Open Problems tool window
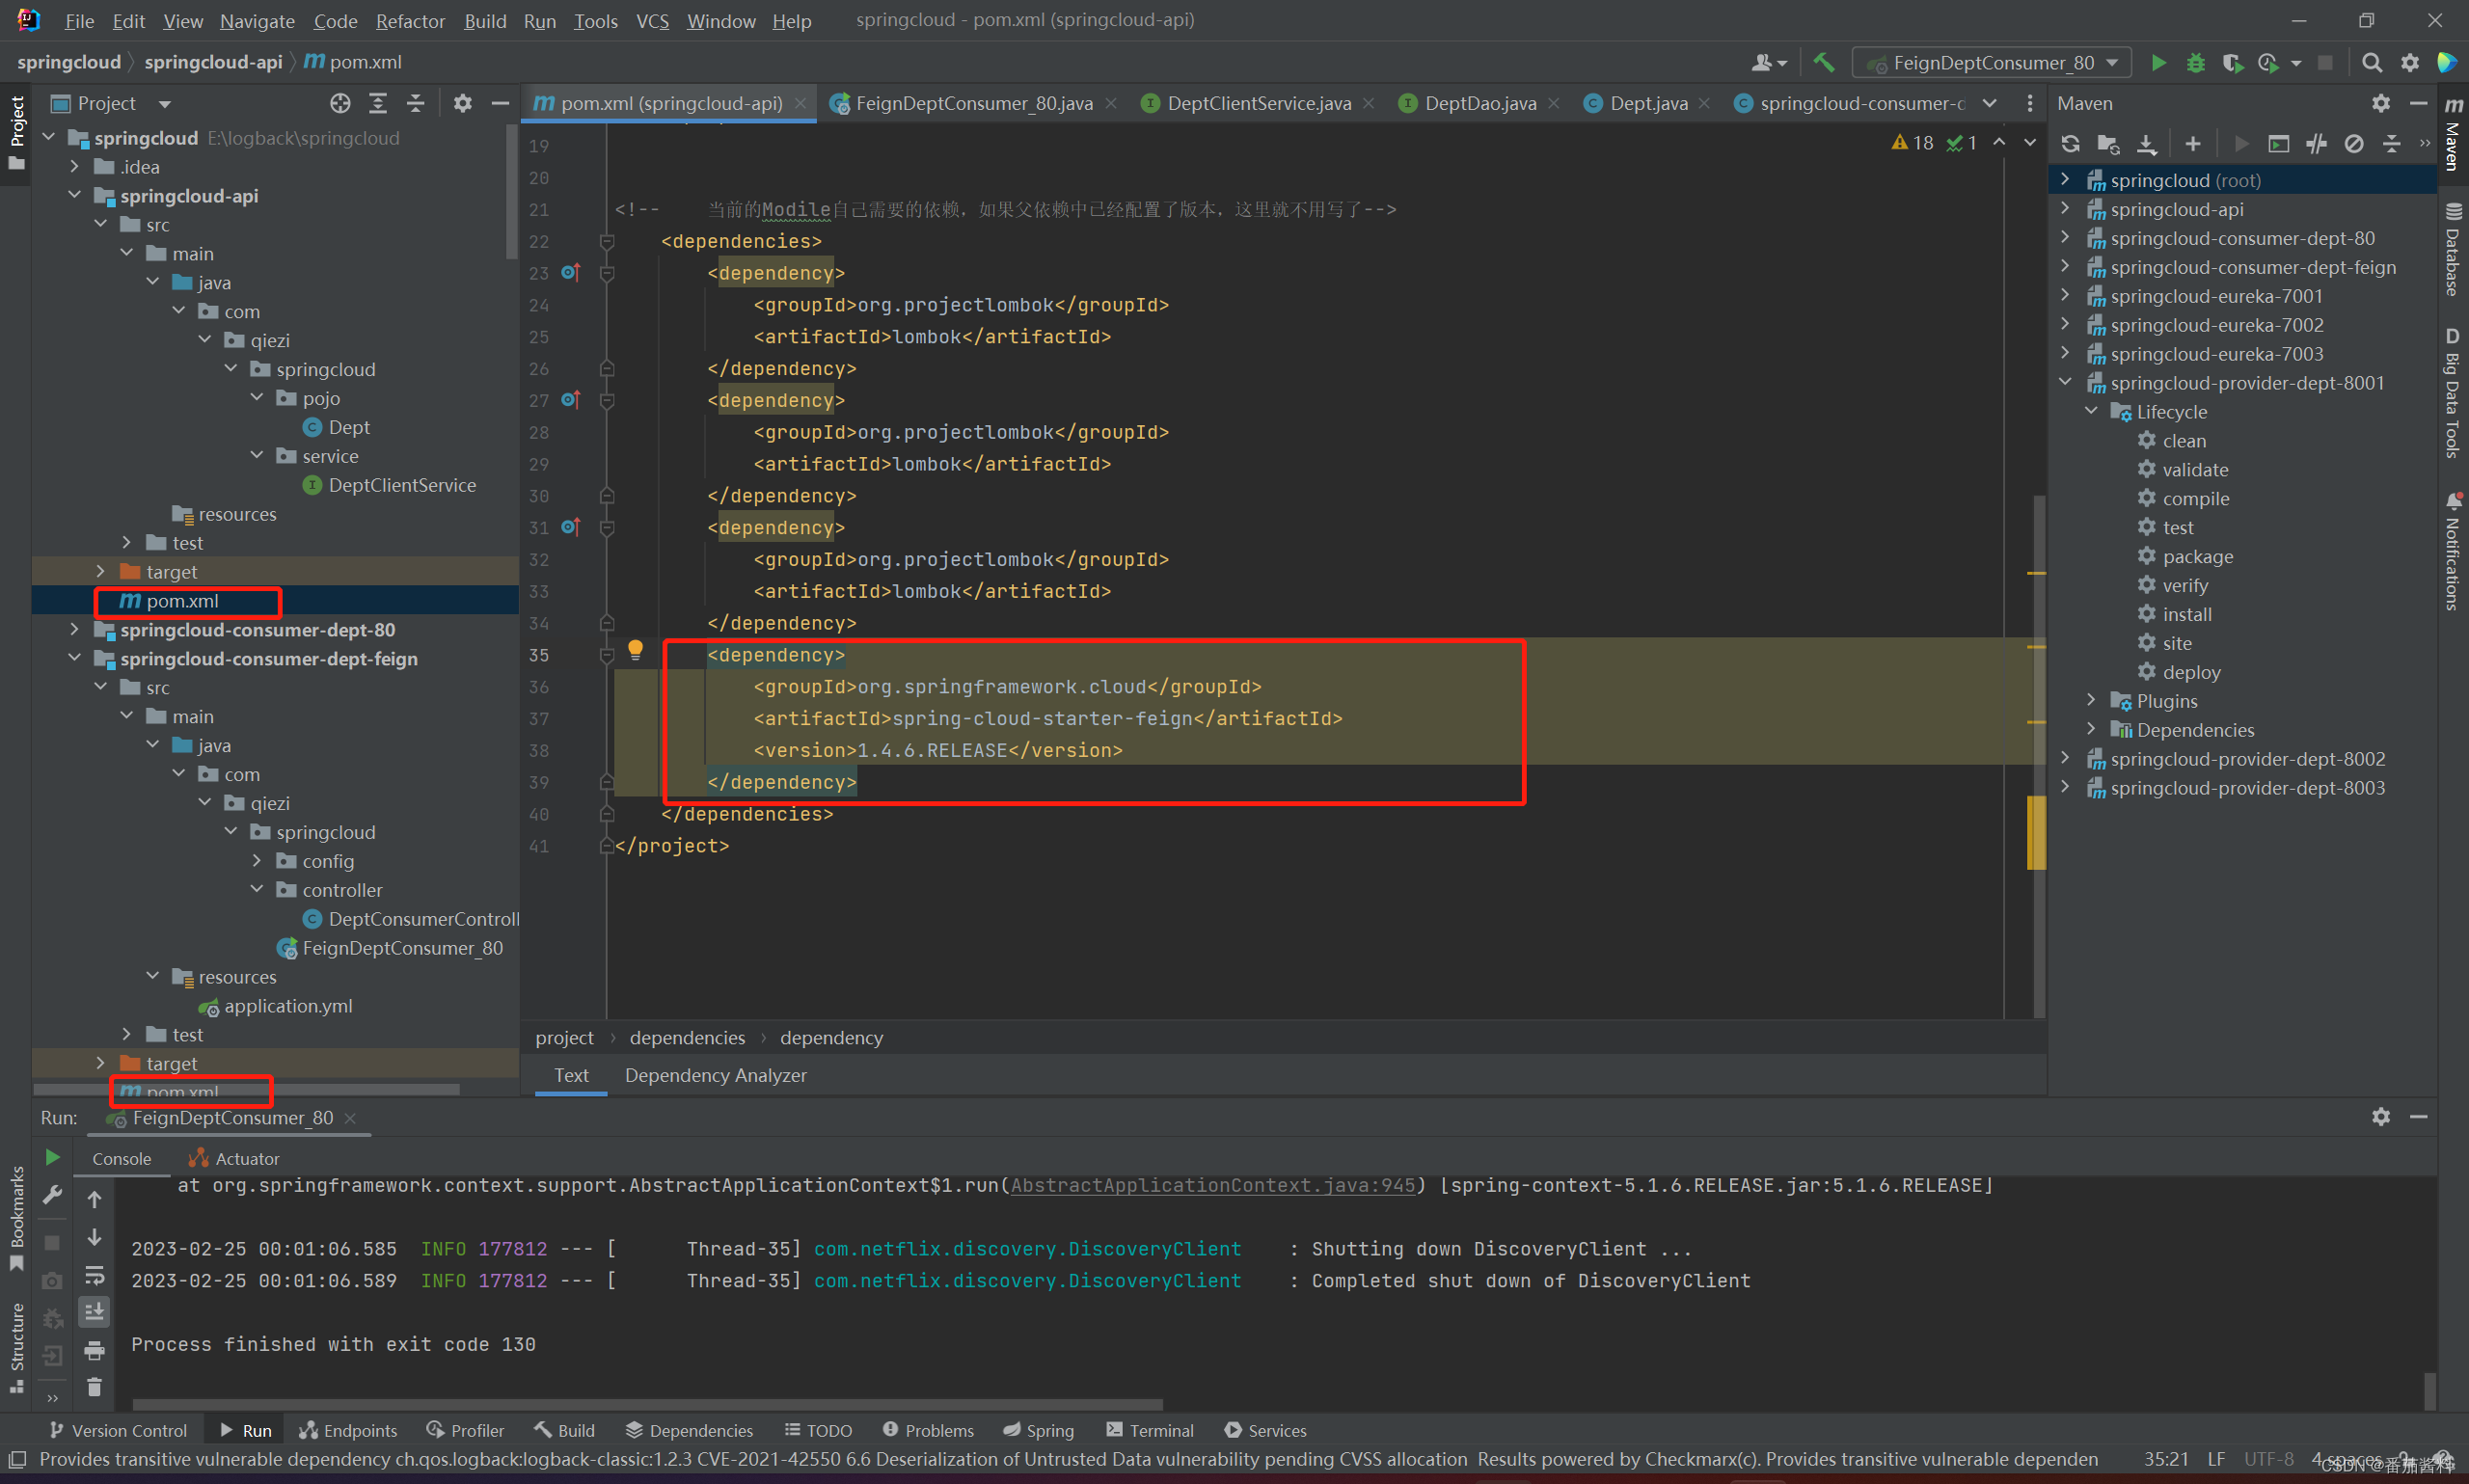 (928, 1430)
